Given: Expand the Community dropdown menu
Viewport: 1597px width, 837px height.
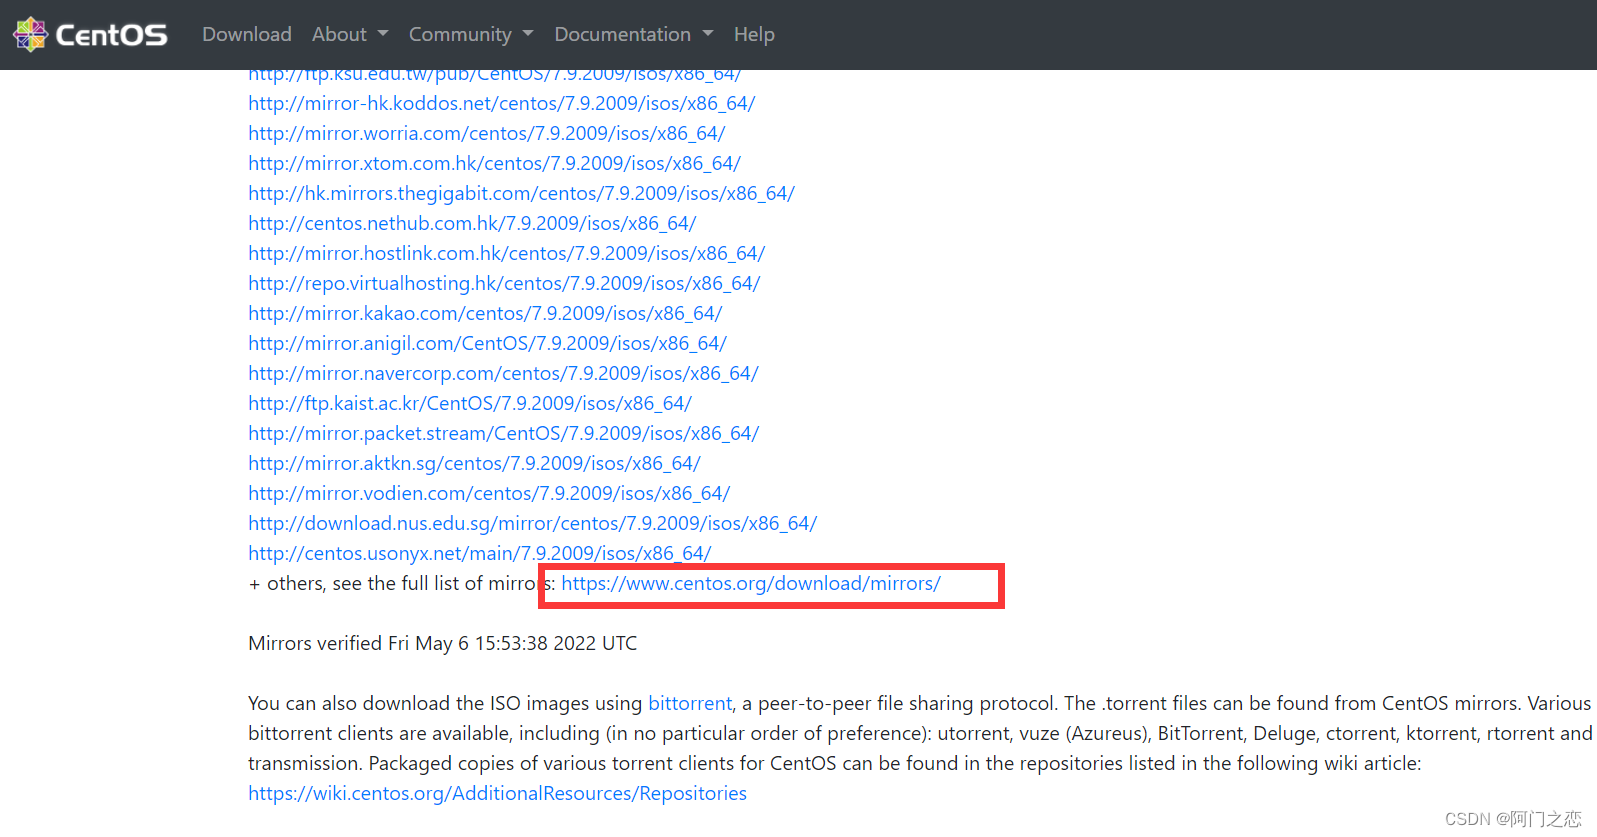Looking at the screenshot, I should [x=471, y=34].
